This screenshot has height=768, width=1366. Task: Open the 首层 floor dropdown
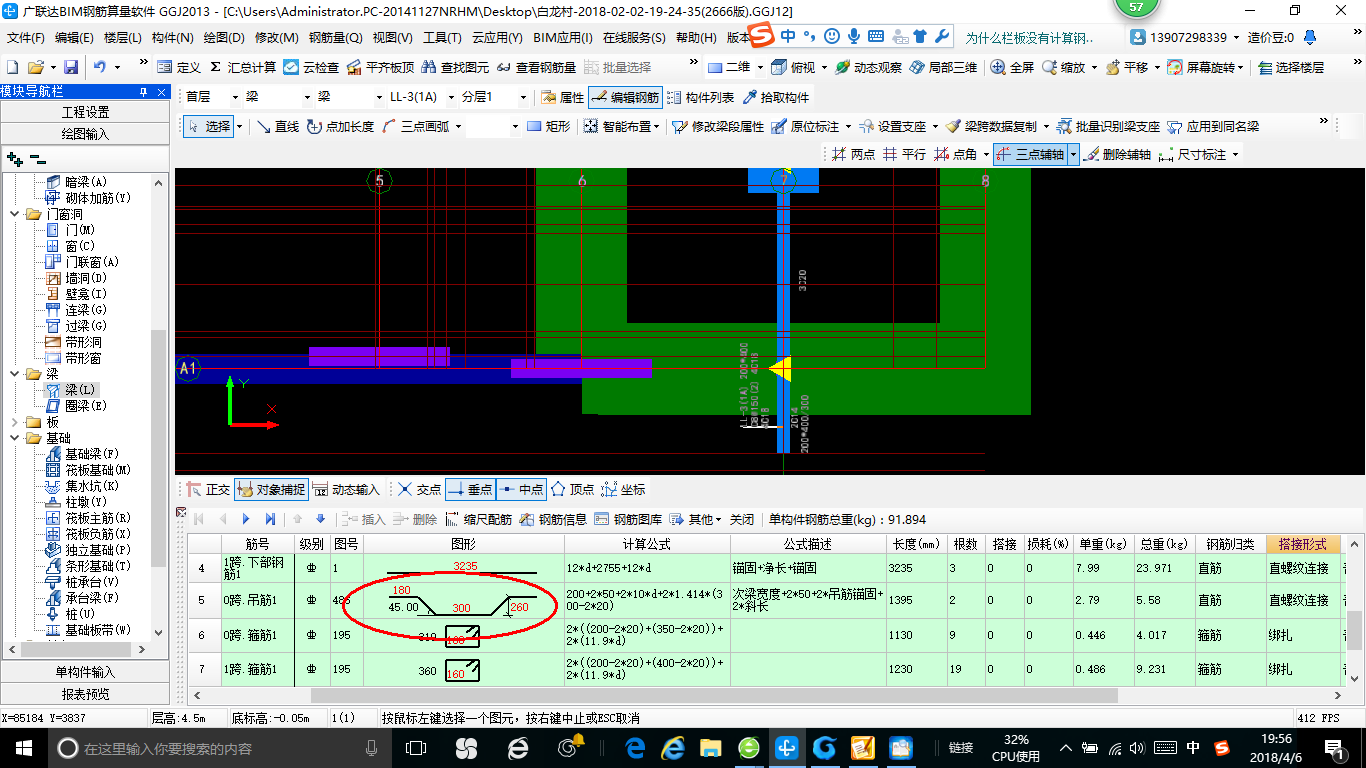click(x=236, y=97)
